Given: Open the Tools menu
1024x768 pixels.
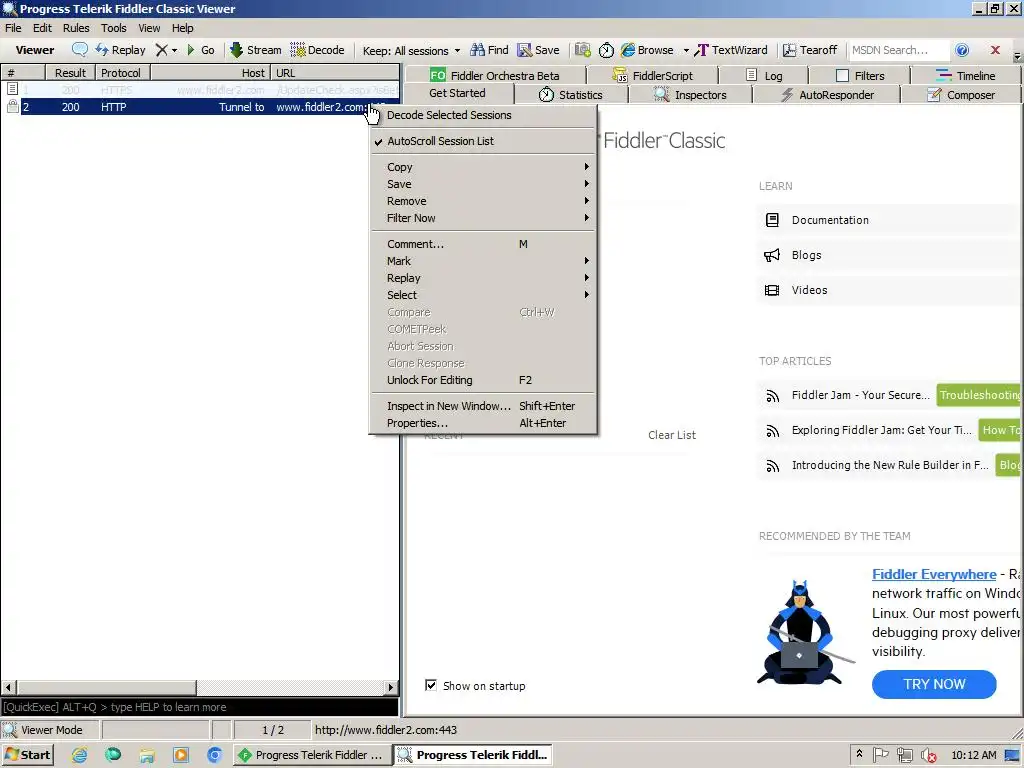Looking at the screenshot, I should pyautogui.click(x=114, y=28).
